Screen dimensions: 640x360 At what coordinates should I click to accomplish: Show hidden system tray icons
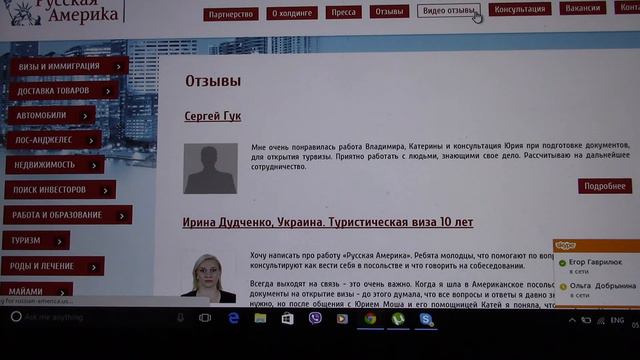pyautogui.click(x=572, y=320)
